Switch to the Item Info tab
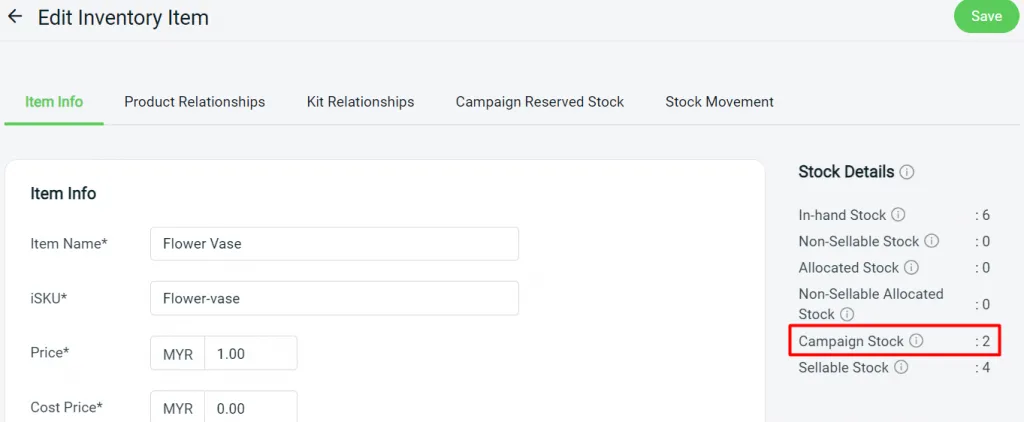 pyautogui.click(x=54, y=102)
